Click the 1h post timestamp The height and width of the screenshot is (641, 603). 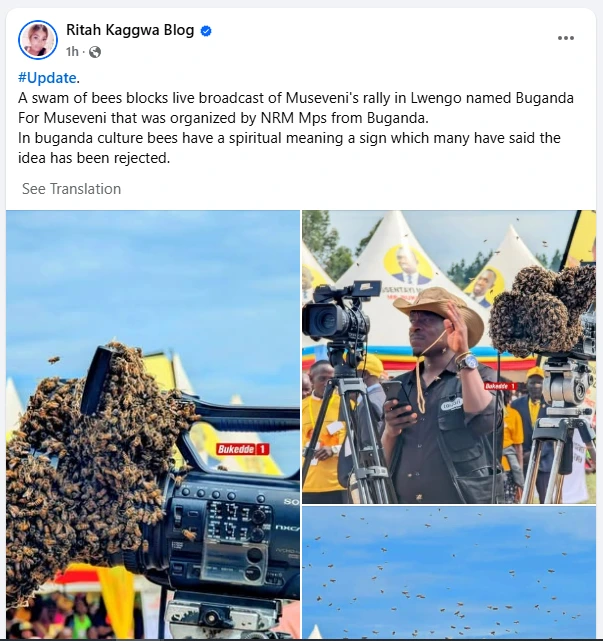pos(72,52)
